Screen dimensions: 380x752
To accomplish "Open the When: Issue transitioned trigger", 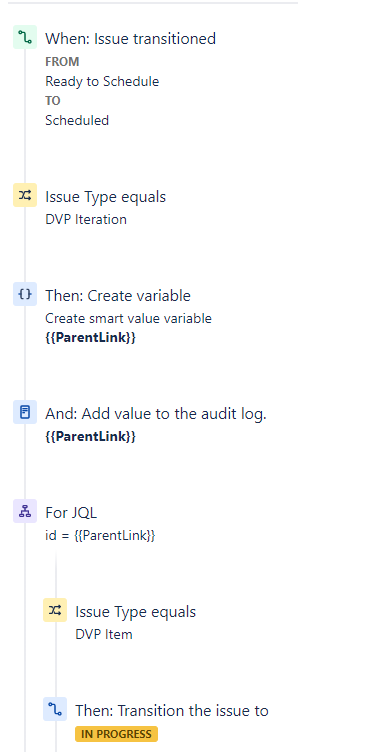I will 131,38.
